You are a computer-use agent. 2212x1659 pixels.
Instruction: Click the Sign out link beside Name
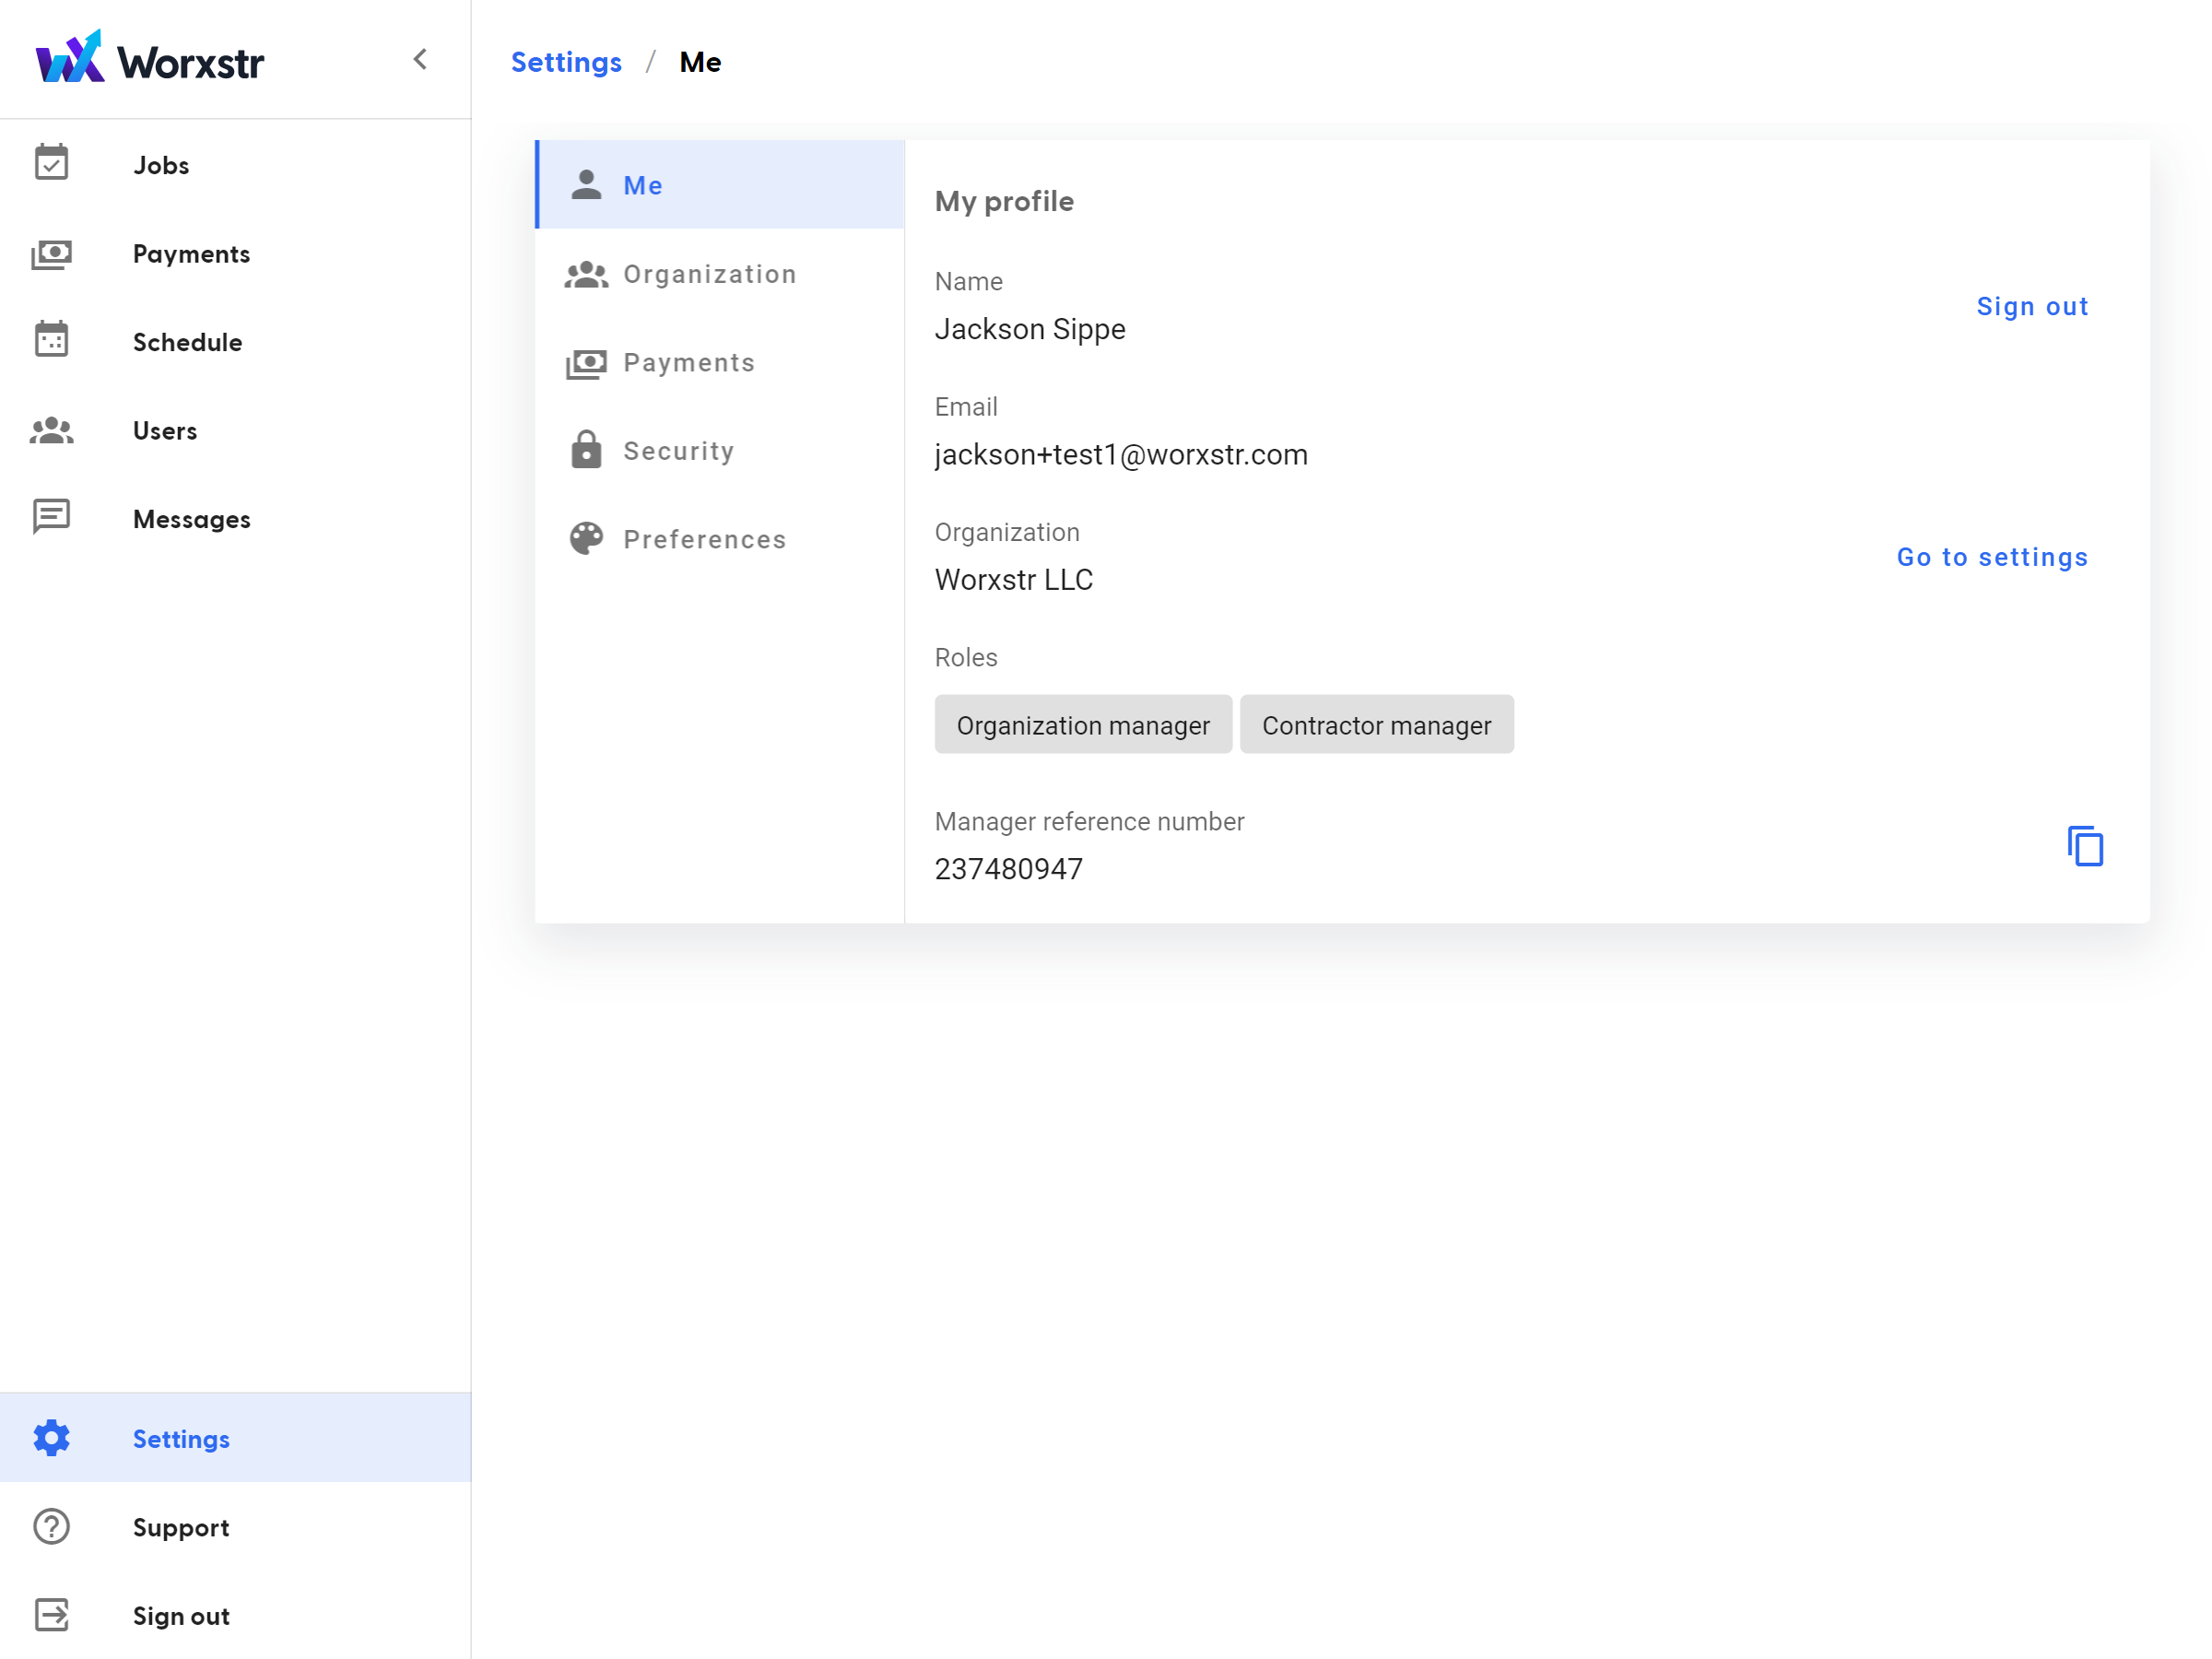[2031, 306]
